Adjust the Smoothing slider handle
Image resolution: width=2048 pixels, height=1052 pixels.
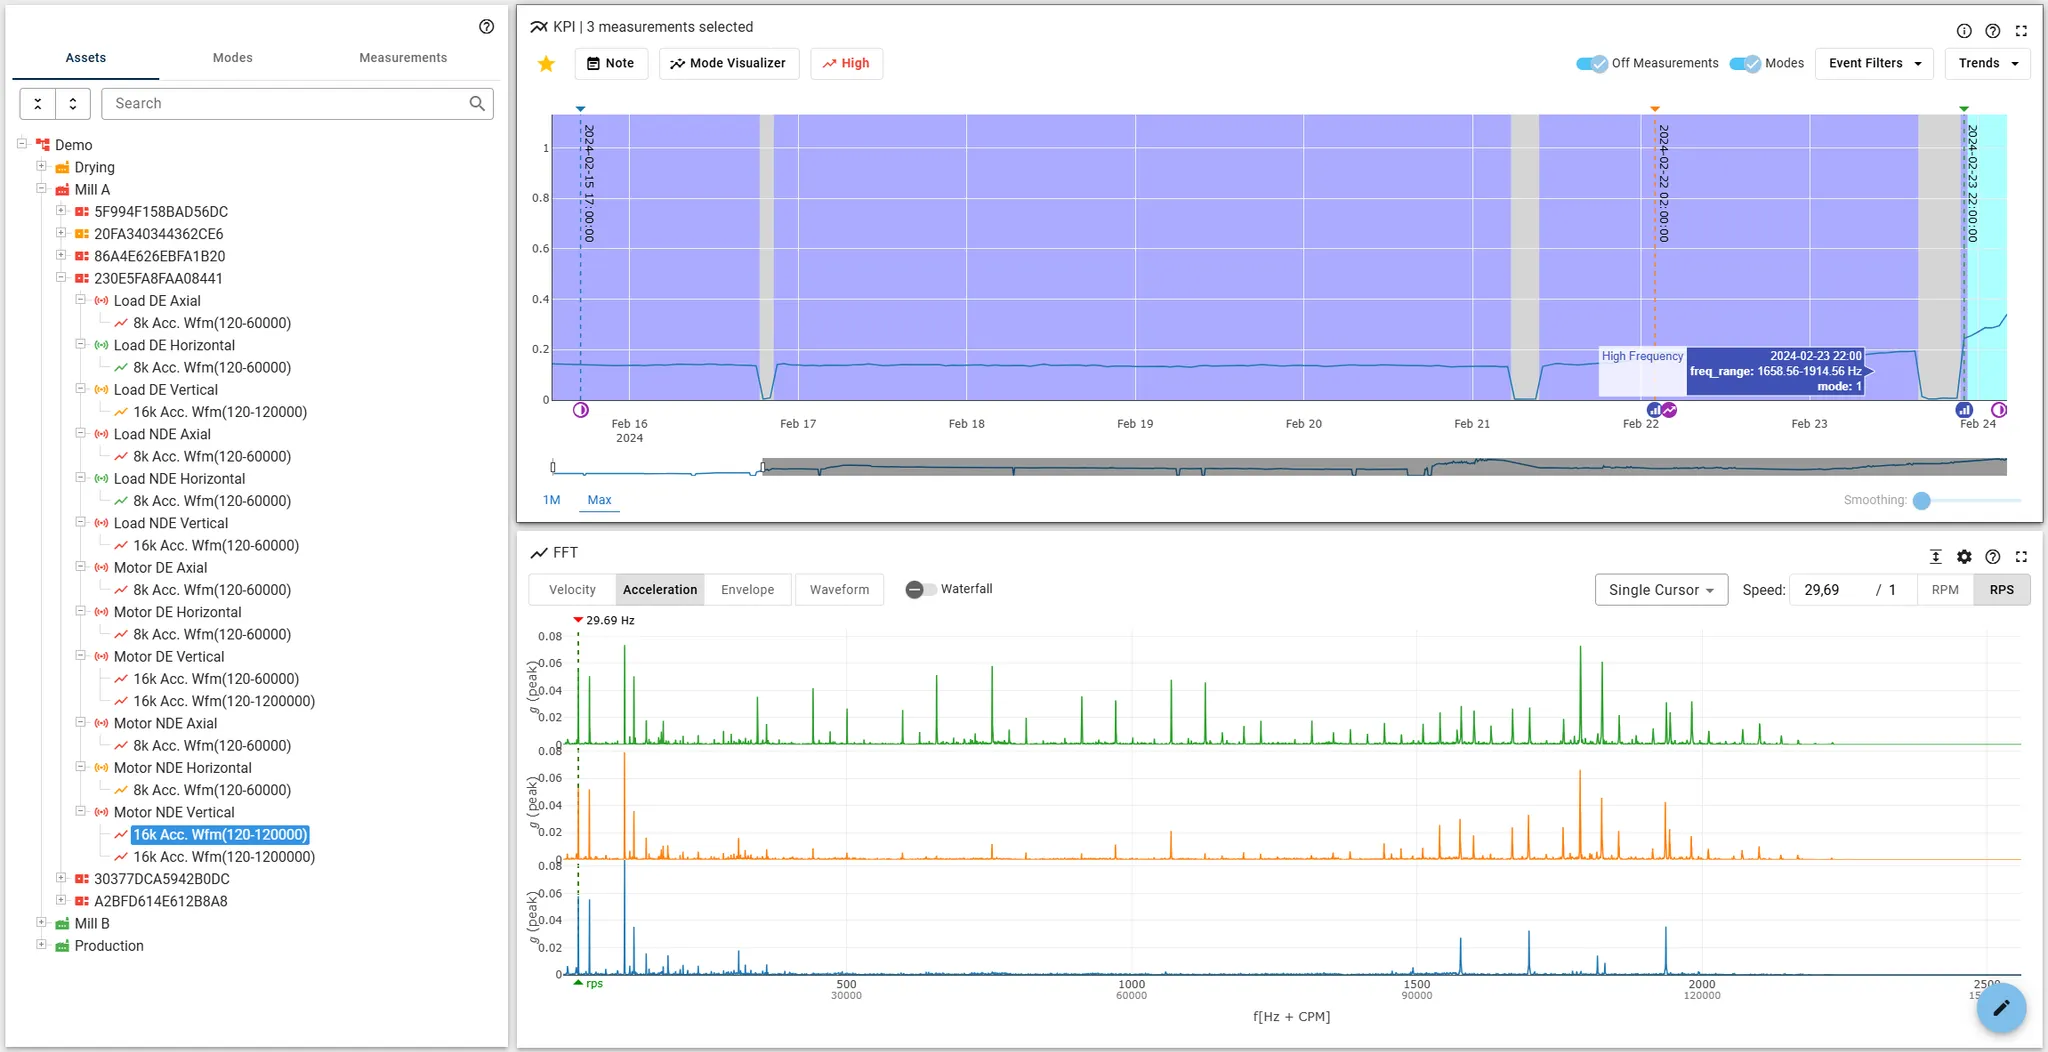[1921, 501]
